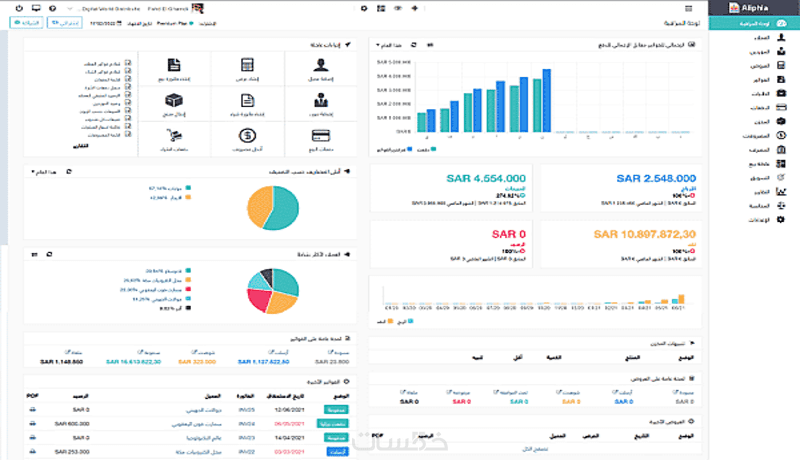Open the dollar coin expense entry tile
The height and width of the screenshot is (460, 800).
tap(247, 139)
